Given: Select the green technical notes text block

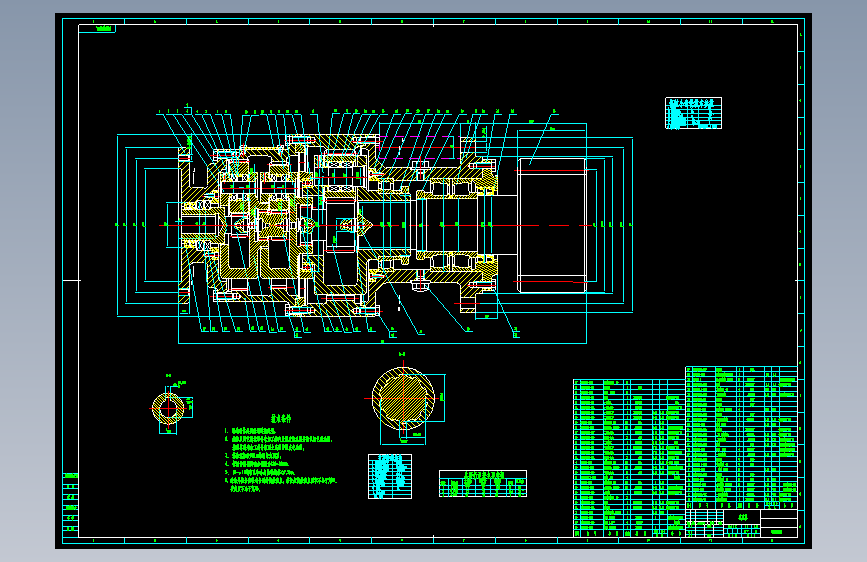Looking at the screenshot, I should [280, 453].
